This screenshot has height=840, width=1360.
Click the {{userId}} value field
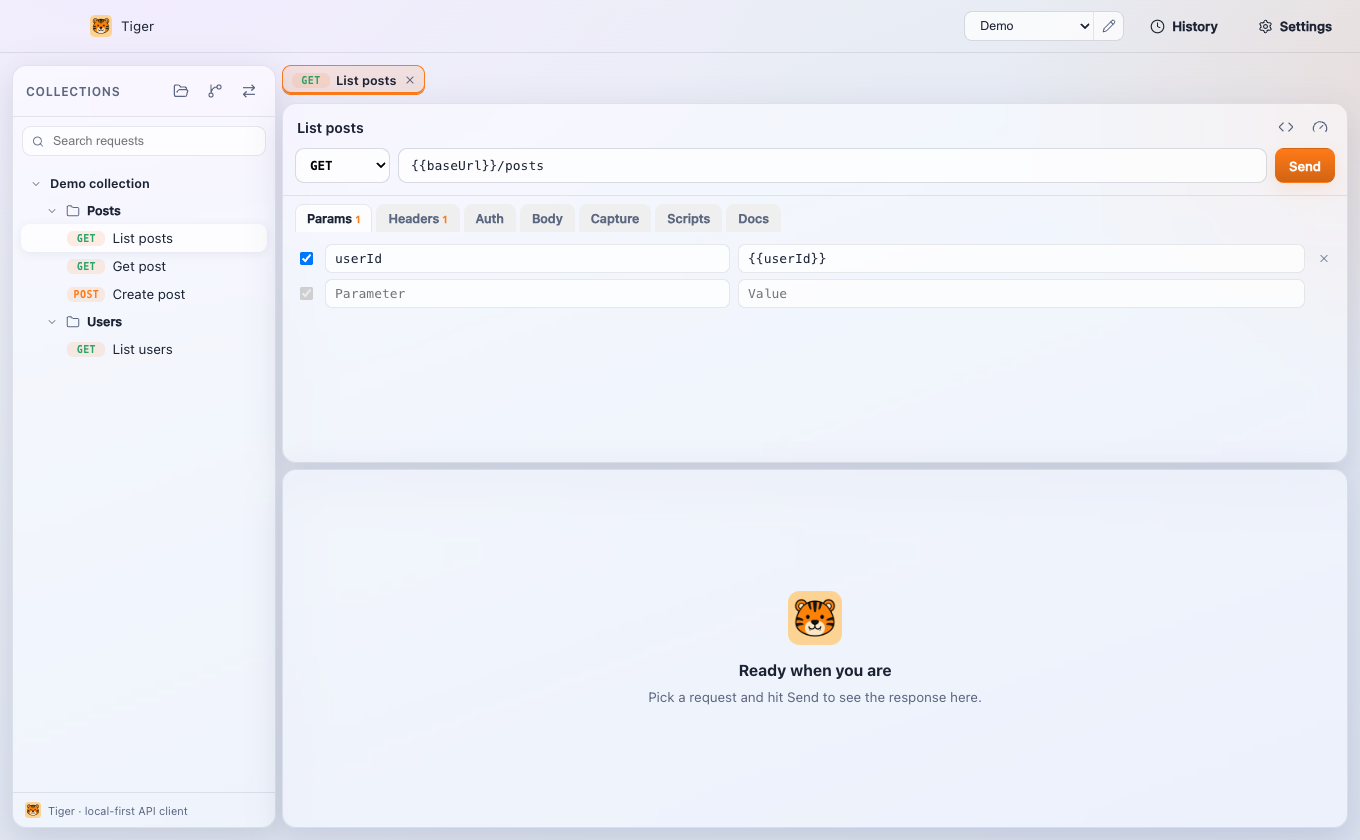[x=1021, y=259]
